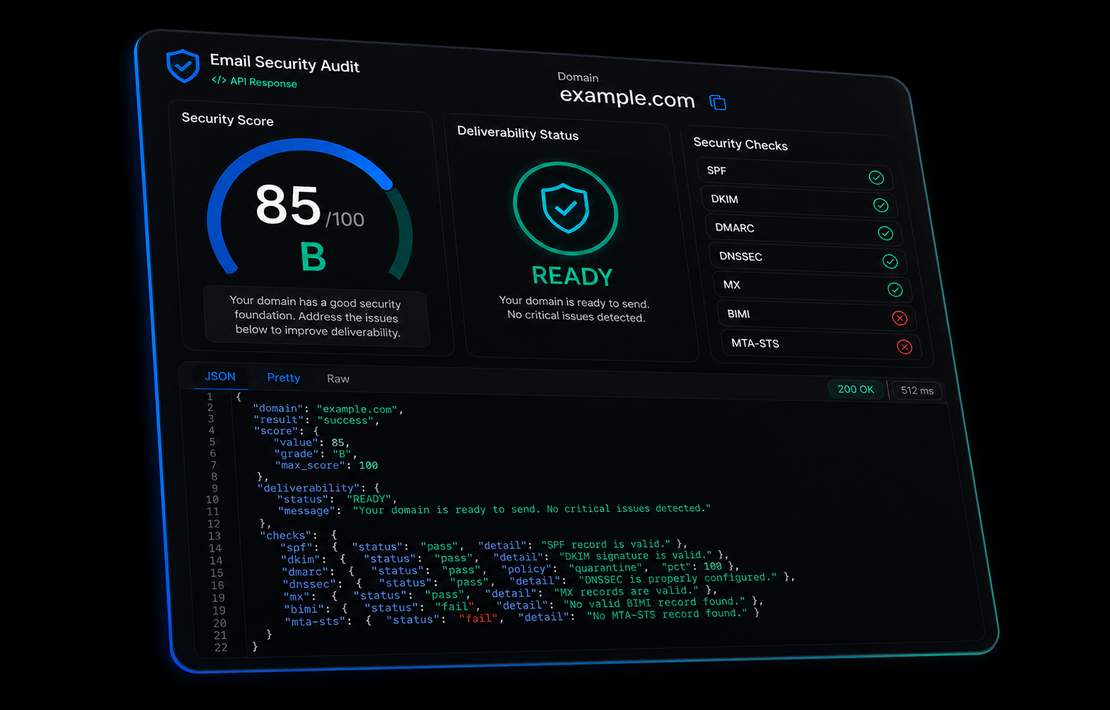Click the grade B letter
The height and width of the screenshot is (710, 1110).
(x=313, y=257)
